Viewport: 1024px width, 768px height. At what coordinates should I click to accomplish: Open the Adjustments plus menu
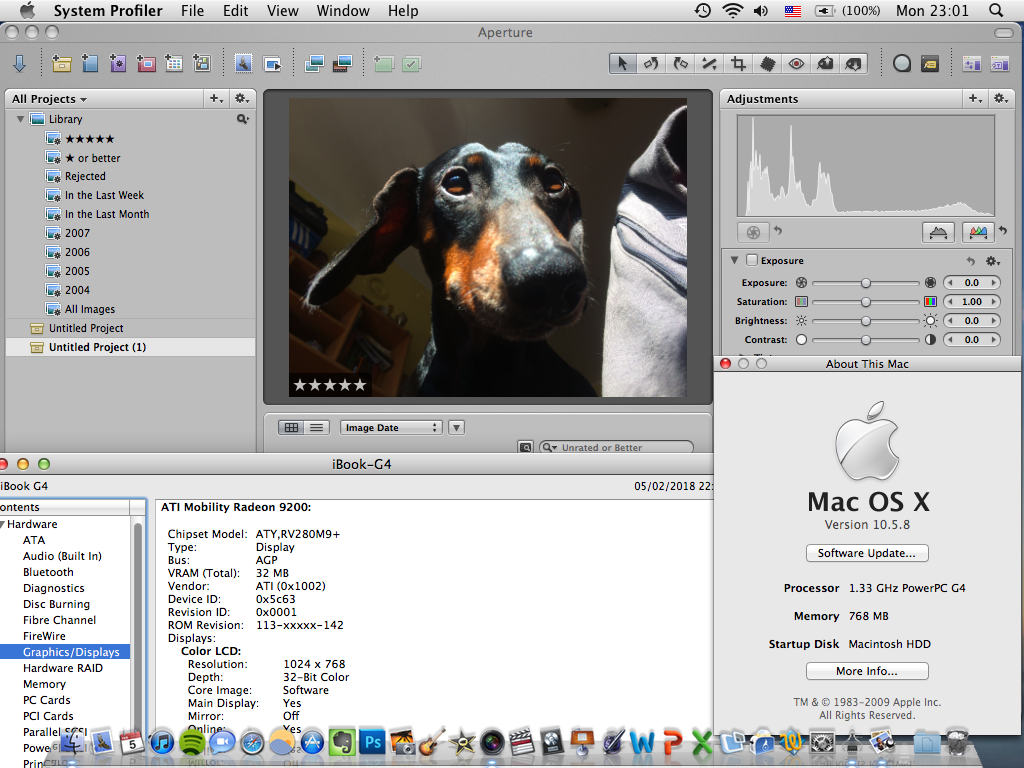pyautogui.click(x=975, y=99)
